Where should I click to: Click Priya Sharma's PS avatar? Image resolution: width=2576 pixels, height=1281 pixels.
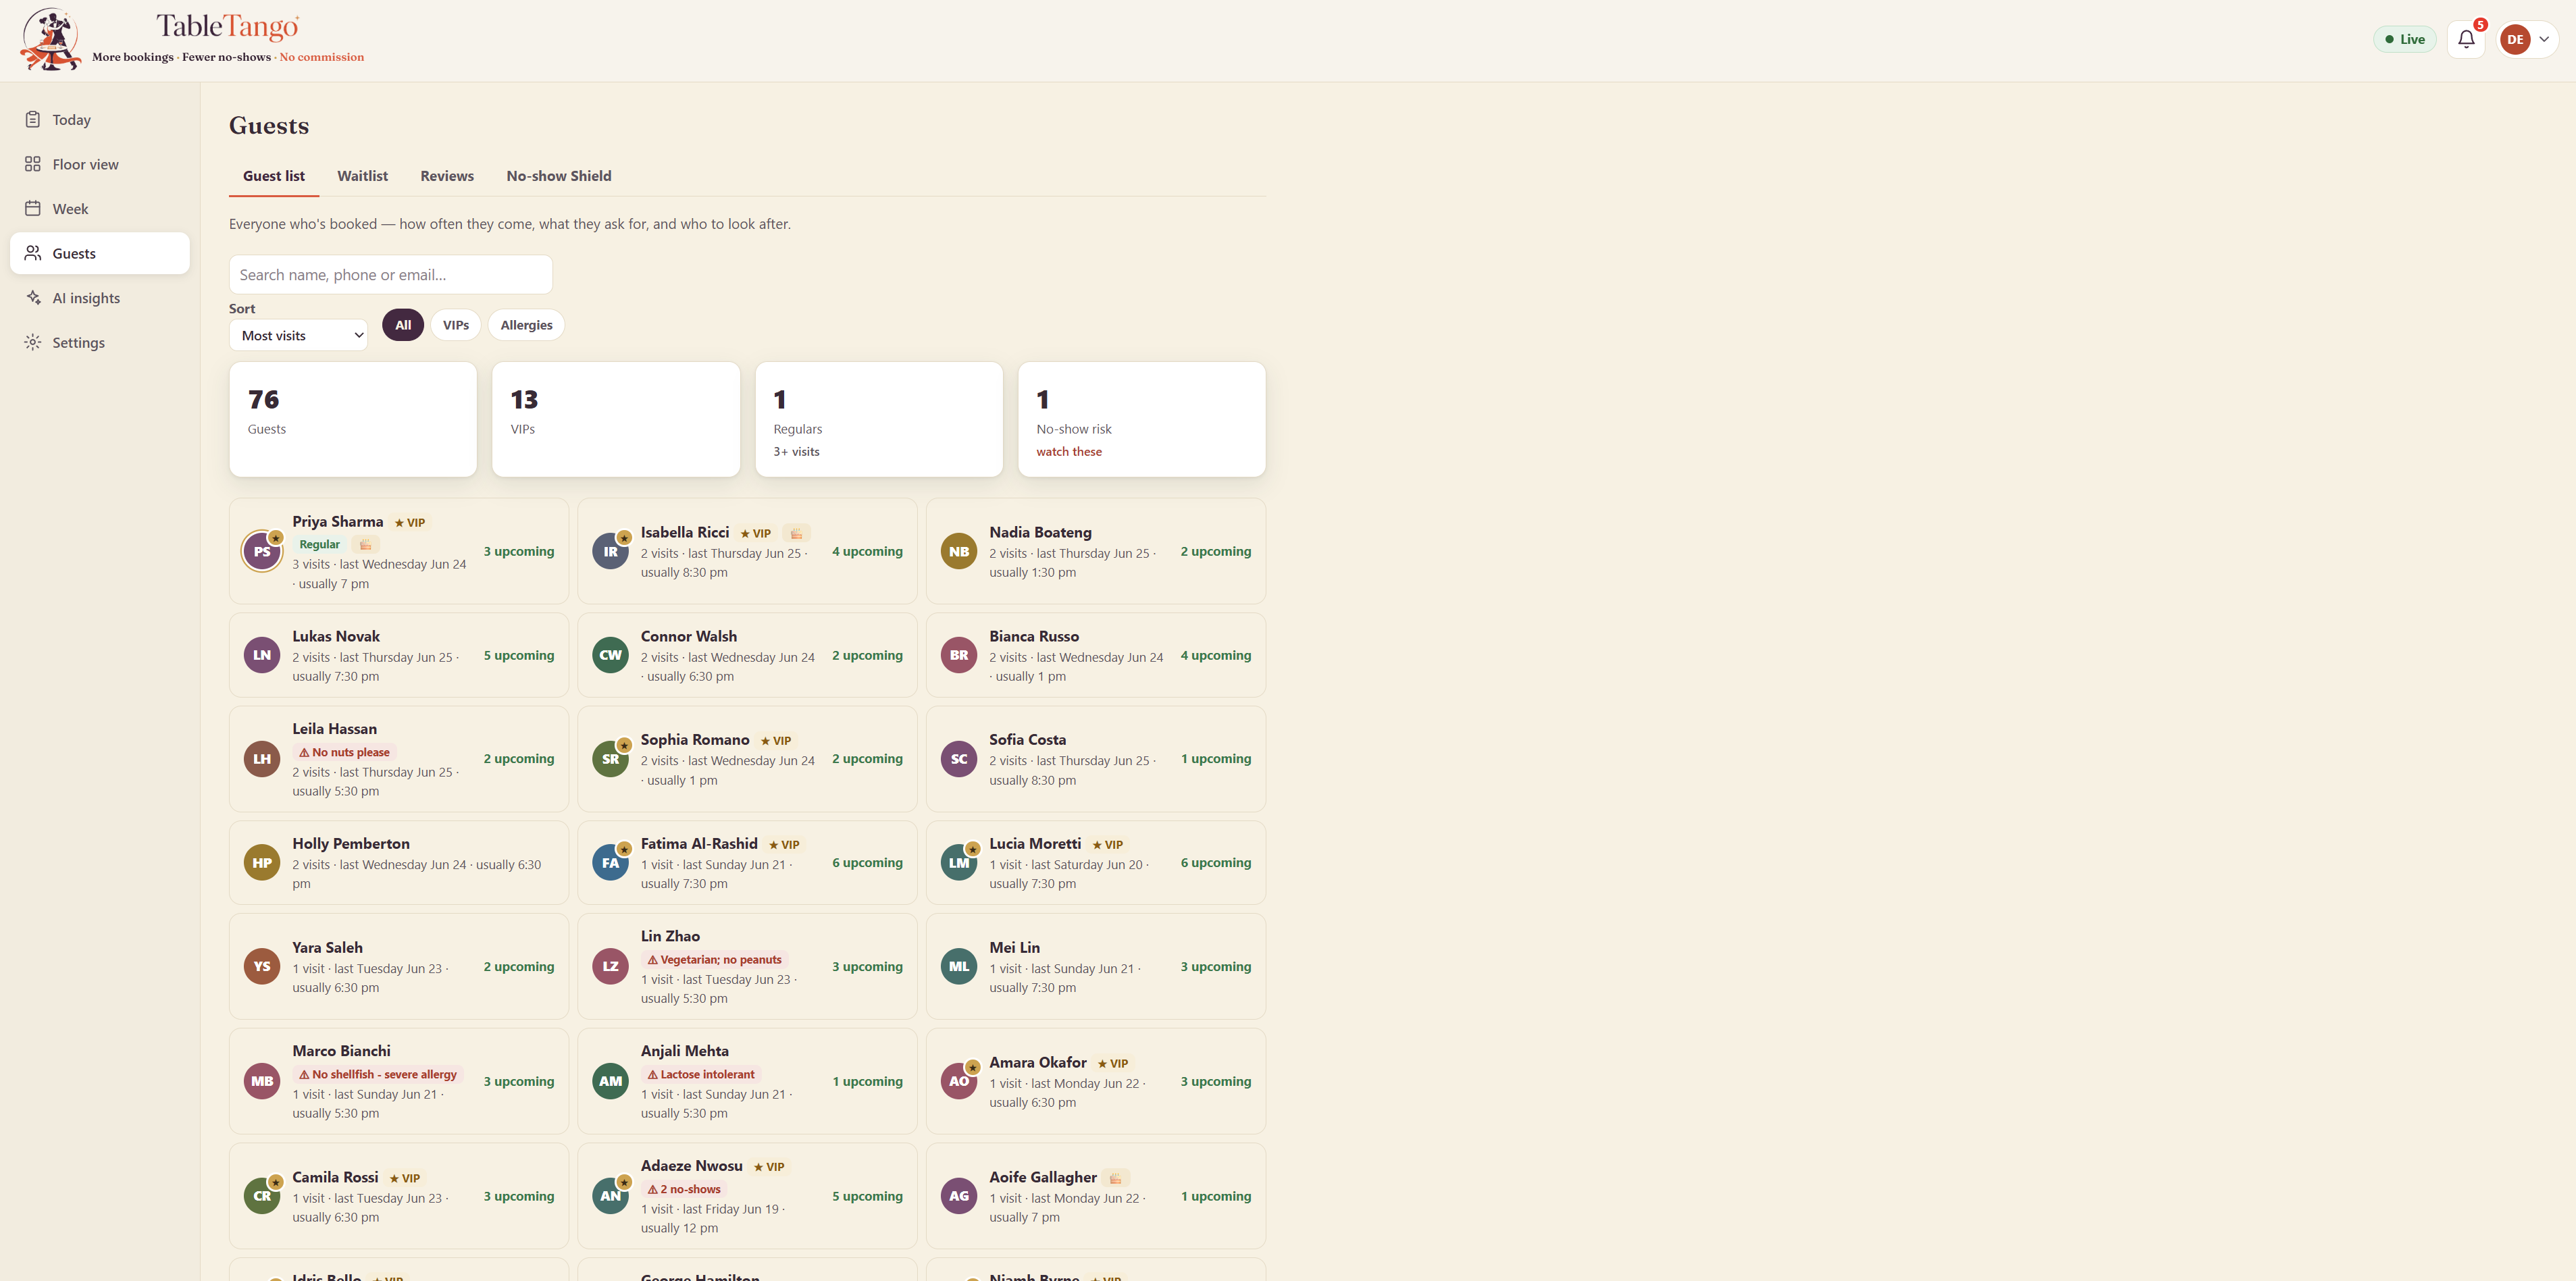tap(262, 551)
